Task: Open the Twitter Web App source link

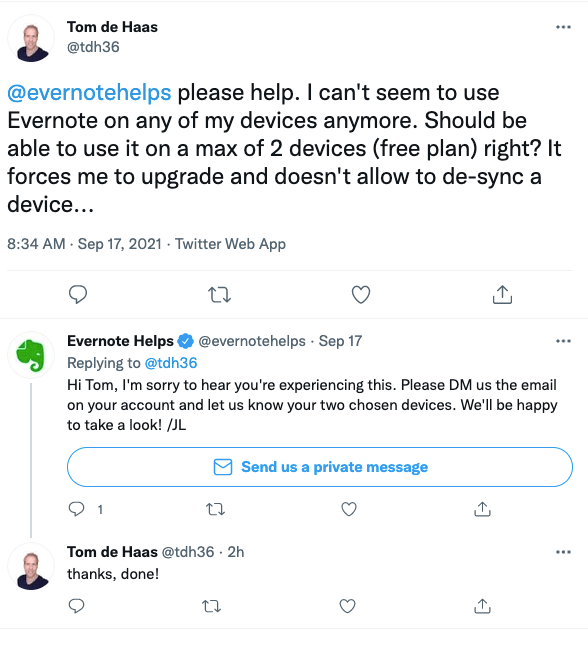Action: pos(230,244)
